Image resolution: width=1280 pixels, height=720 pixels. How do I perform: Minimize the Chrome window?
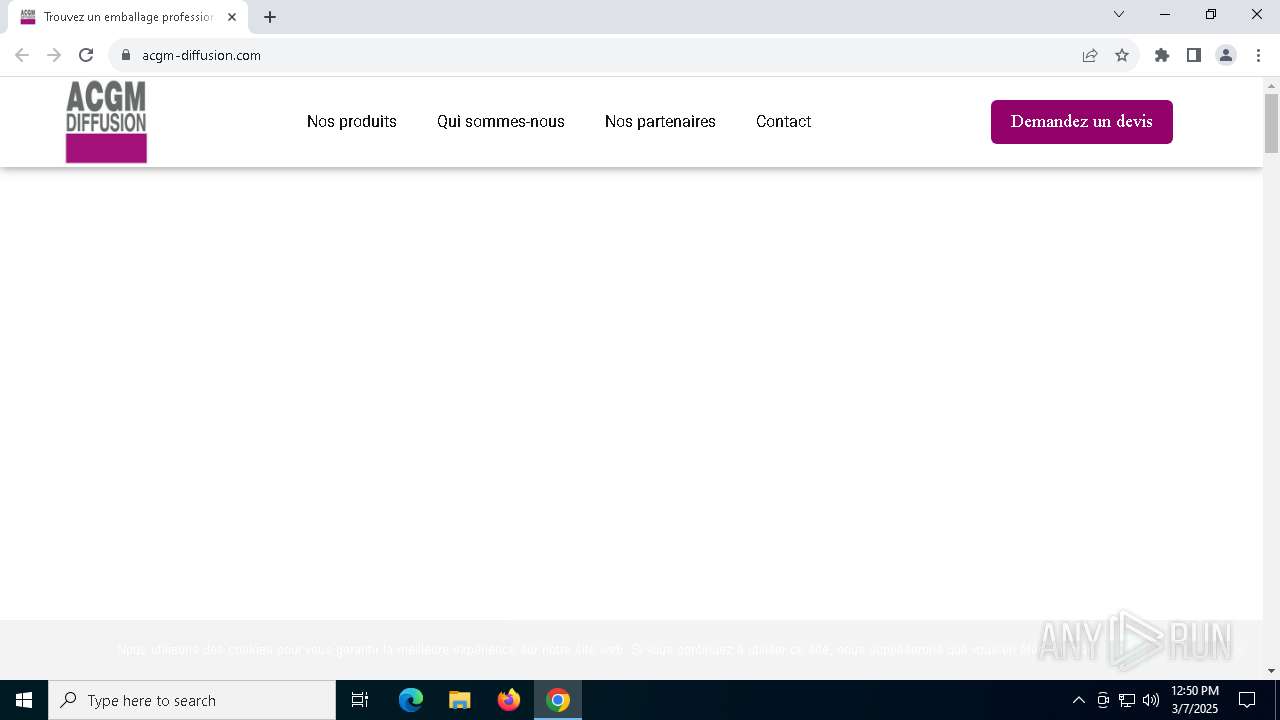tap(1165, 14)
